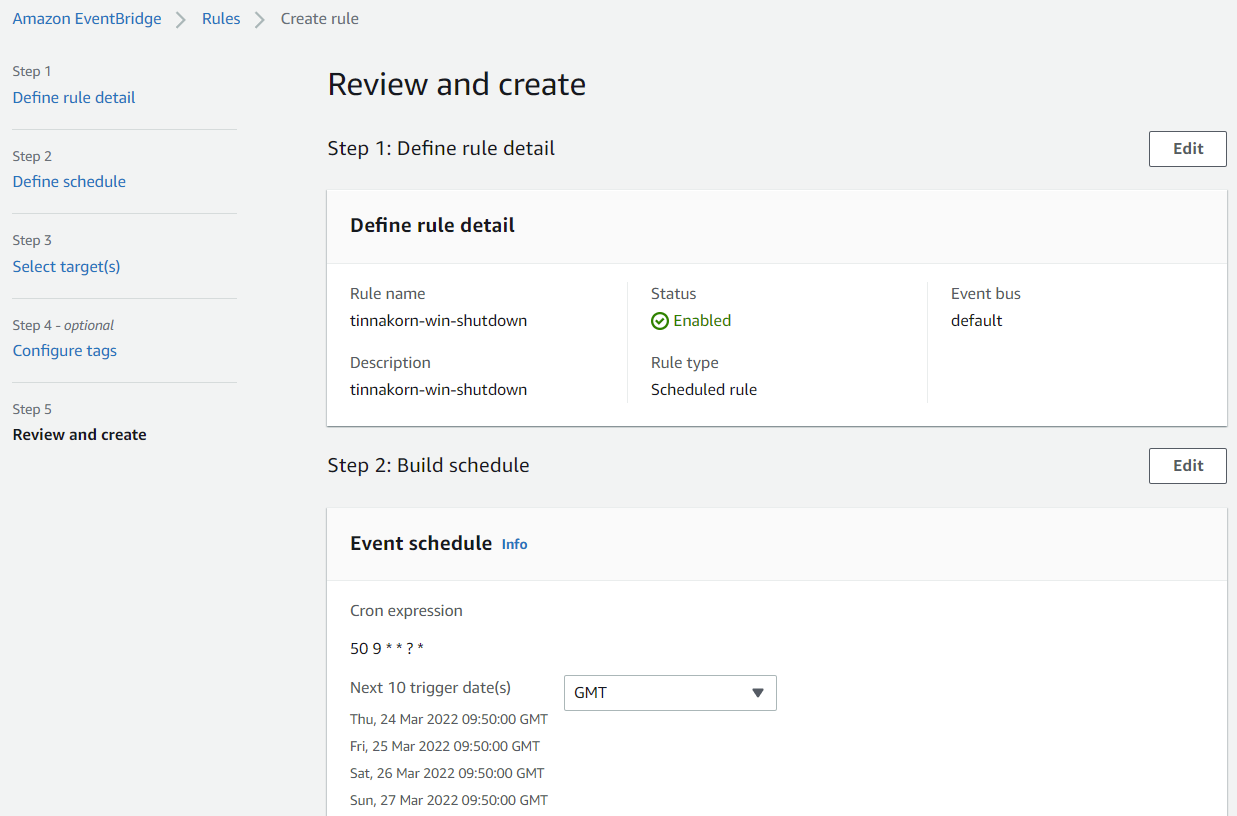1237x816 pixels.
Task: Open Step 4 Configure tags
Action: (65, 350)
